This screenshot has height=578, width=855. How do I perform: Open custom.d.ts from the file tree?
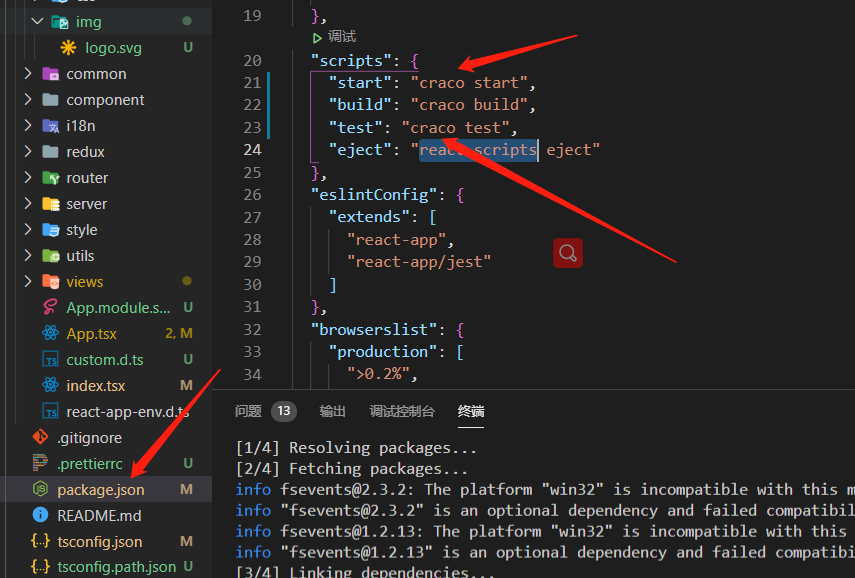[x=105, y=360]
